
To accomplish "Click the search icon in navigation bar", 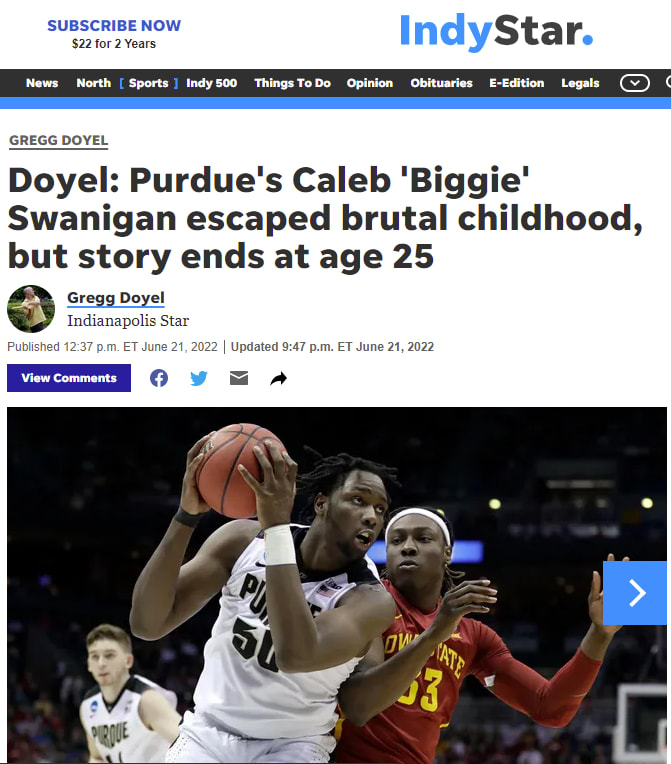I will 669,82.
